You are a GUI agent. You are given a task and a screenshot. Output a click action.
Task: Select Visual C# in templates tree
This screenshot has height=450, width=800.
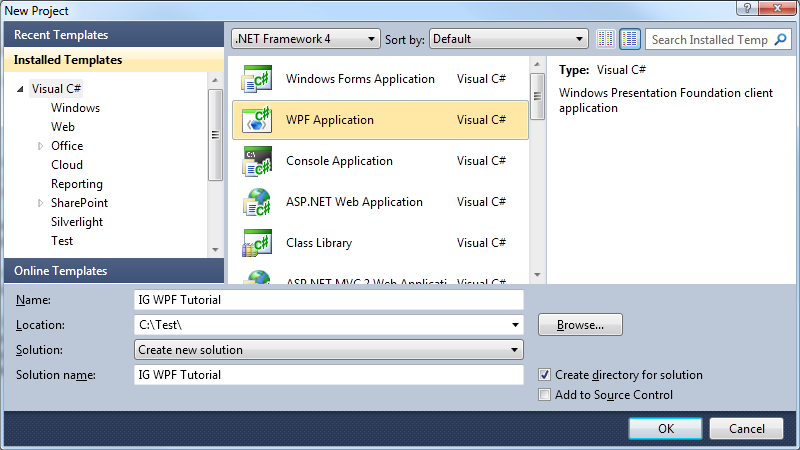pyautogui.click(x=56, y=89)
